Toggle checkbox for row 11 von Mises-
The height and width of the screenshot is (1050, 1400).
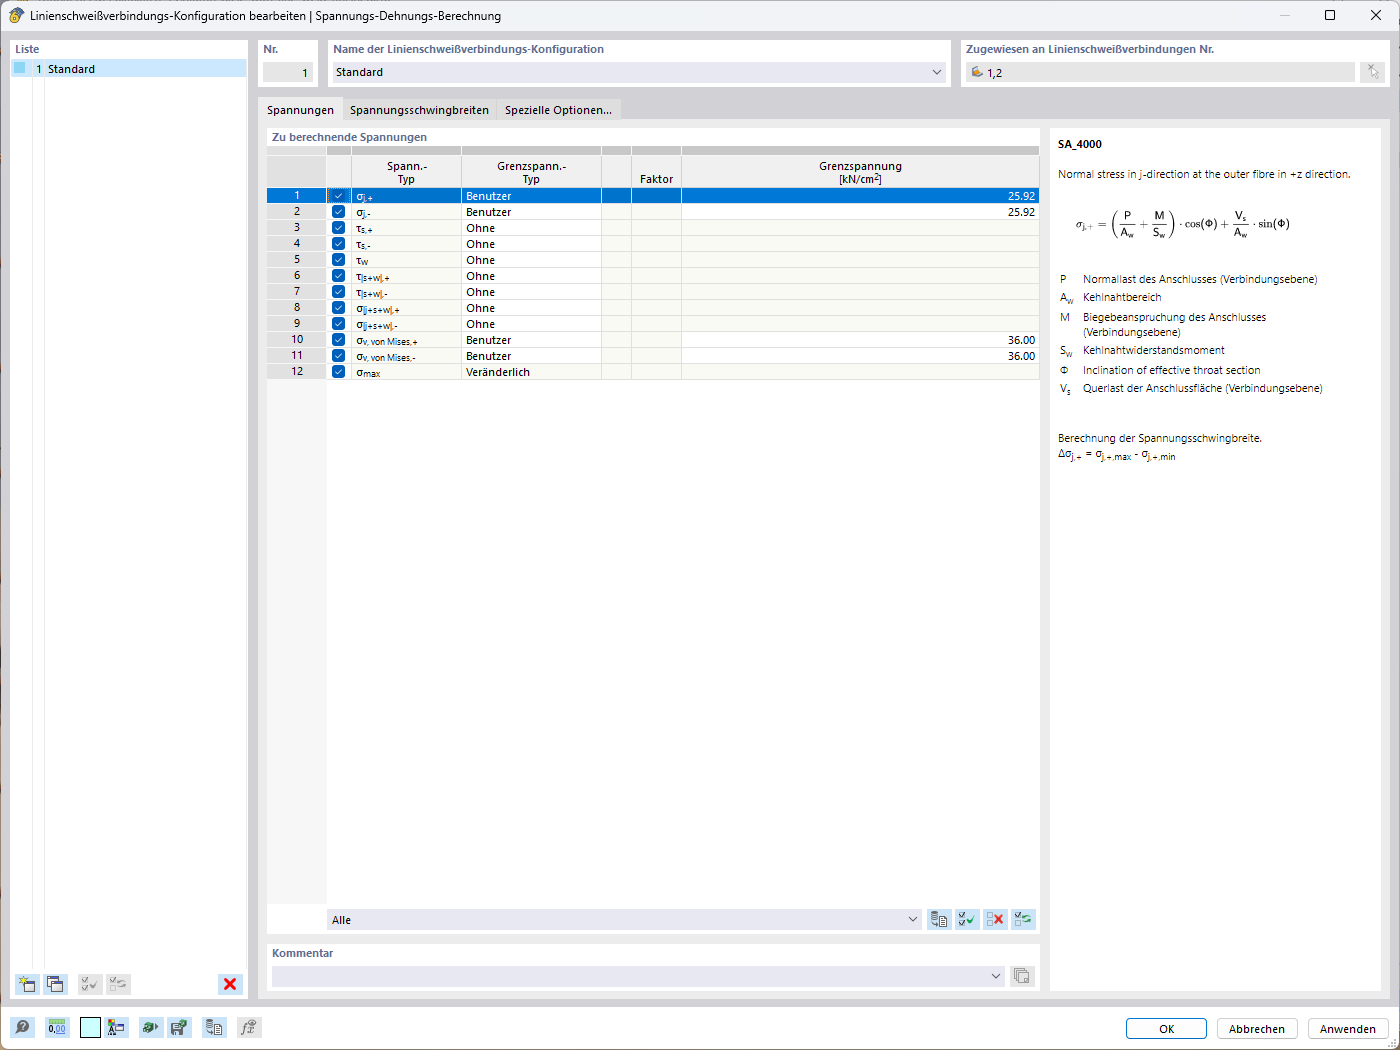338,356
